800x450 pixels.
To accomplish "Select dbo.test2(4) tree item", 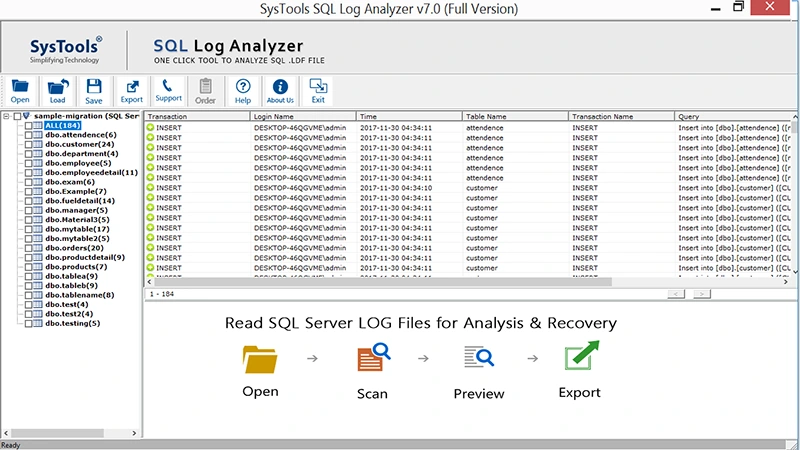I will 69,314.
